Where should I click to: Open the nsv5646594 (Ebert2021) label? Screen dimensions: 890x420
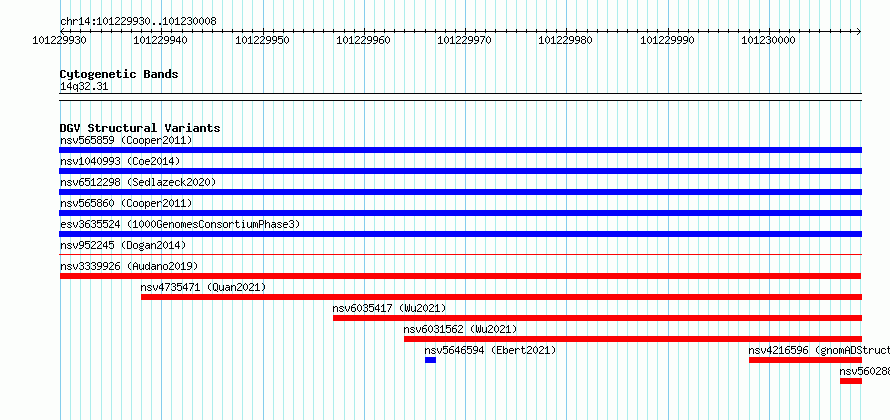[490, 350]
